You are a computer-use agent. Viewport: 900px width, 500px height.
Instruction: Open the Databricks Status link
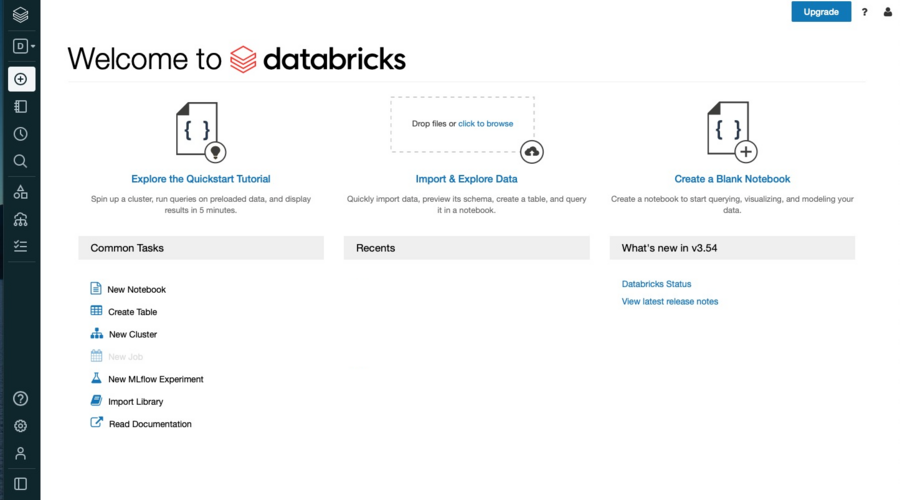[656, 284]
